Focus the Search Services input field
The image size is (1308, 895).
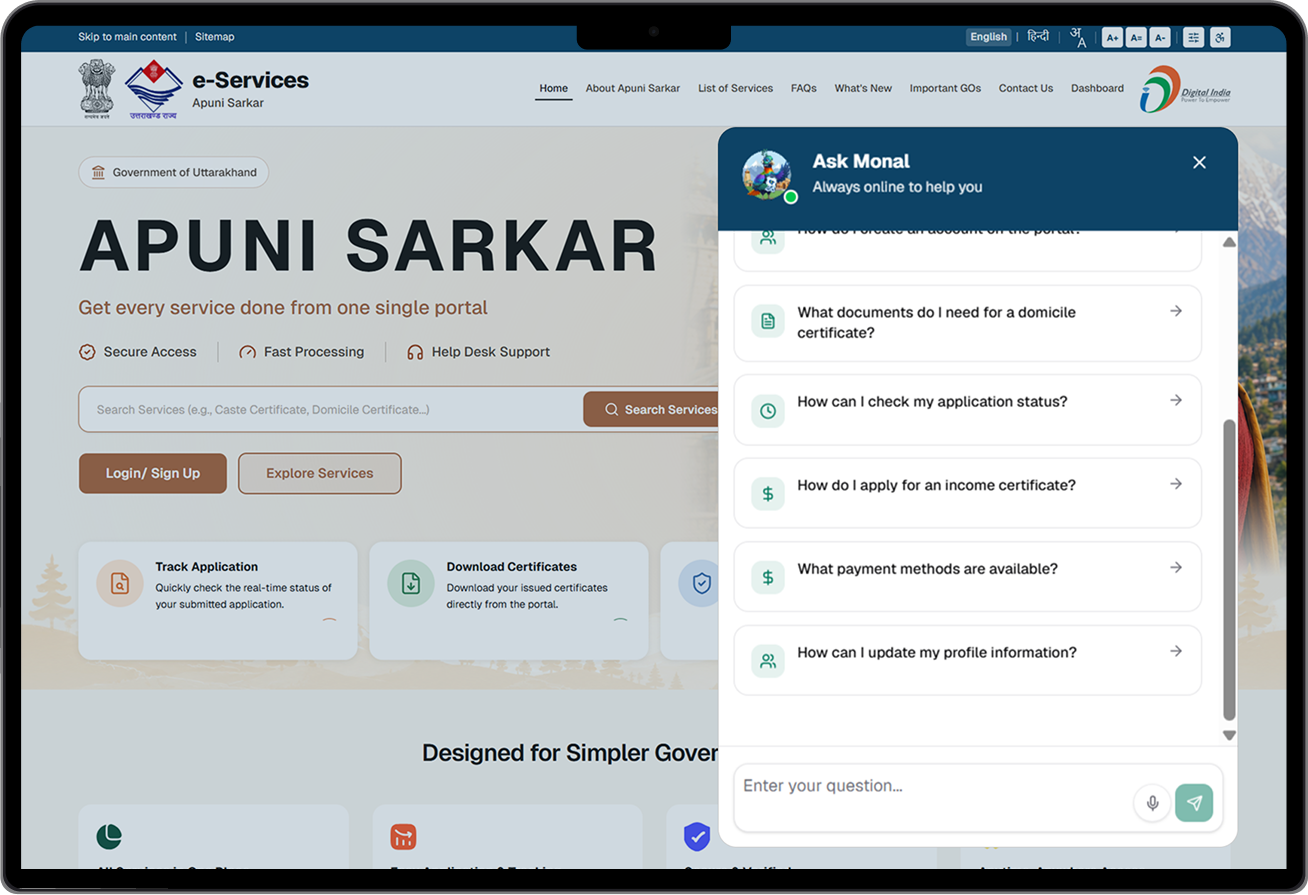coord(331,410)
